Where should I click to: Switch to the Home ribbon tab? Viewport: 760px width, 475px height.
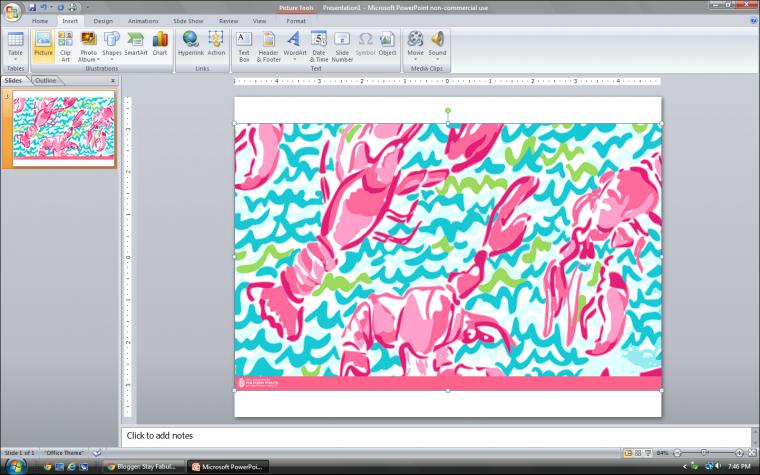(40, 21)
